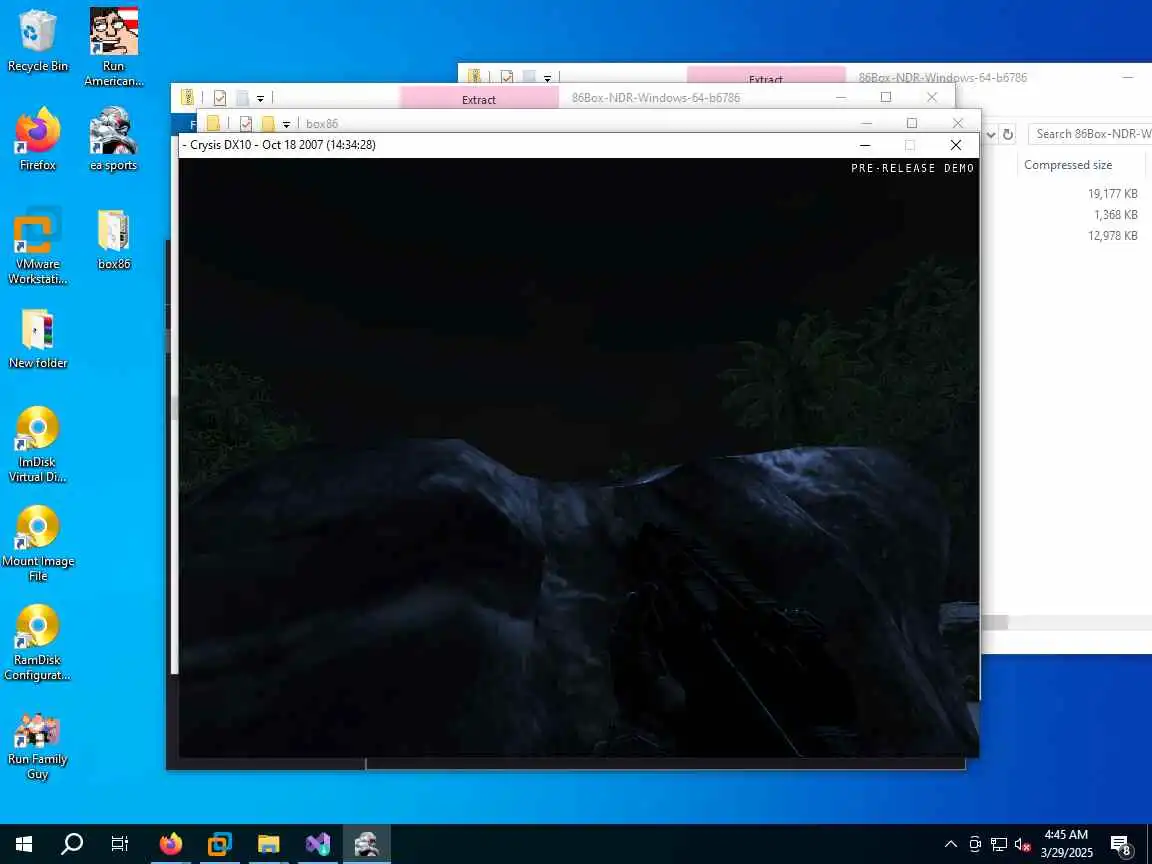Image resolution: width=1152 pixels, height=864 pixels.
Task: Open the muted volume tray icon
Action: click(x=1022, y=844)
